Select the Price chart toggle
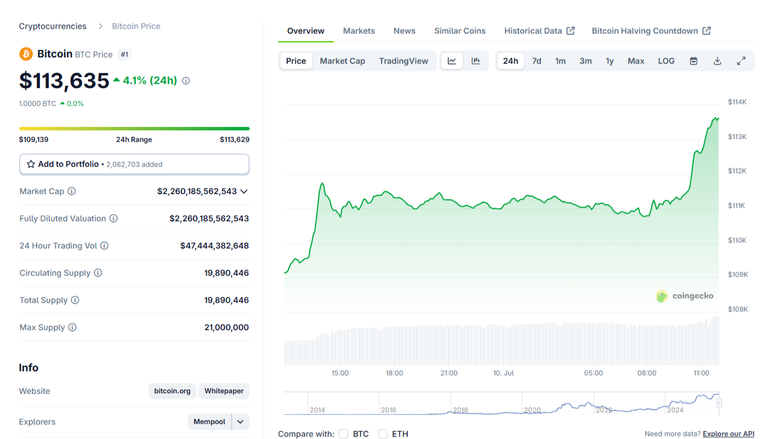This screenshot has width=768, height=439. (296, 61)
